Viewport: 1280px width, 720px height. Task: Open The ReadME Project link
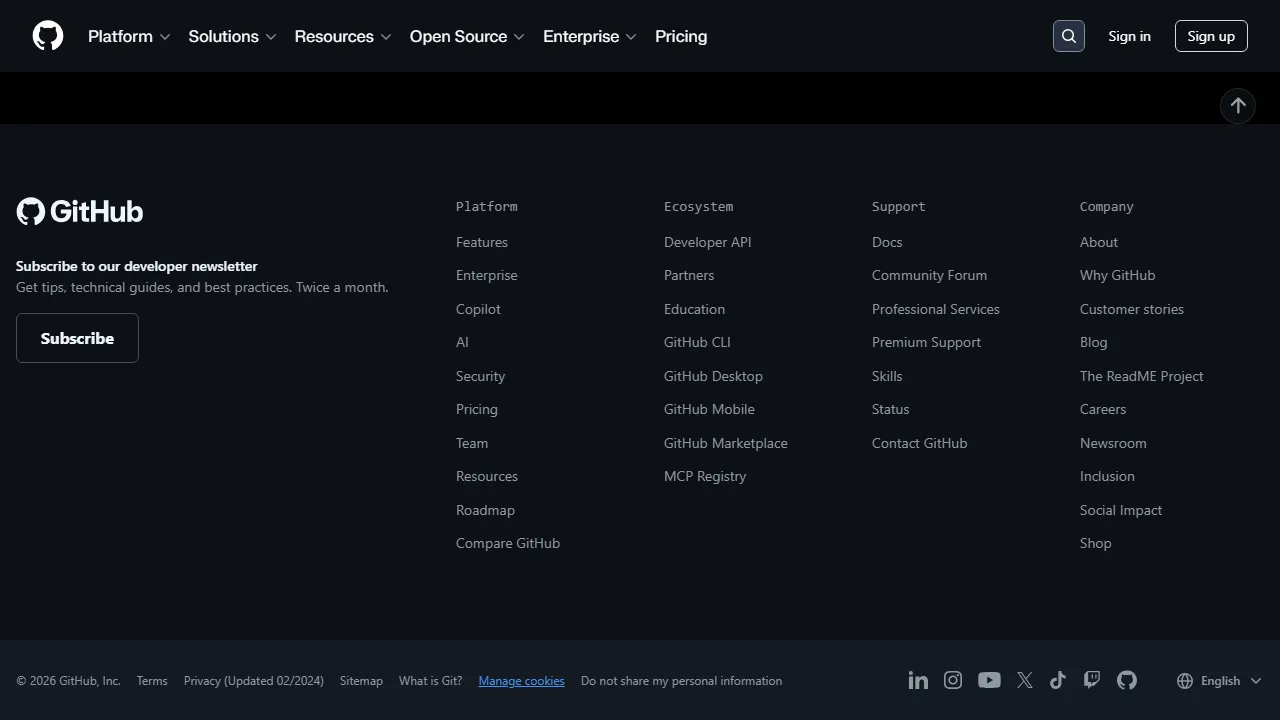pyautogui.click(x=1142, y=376)
